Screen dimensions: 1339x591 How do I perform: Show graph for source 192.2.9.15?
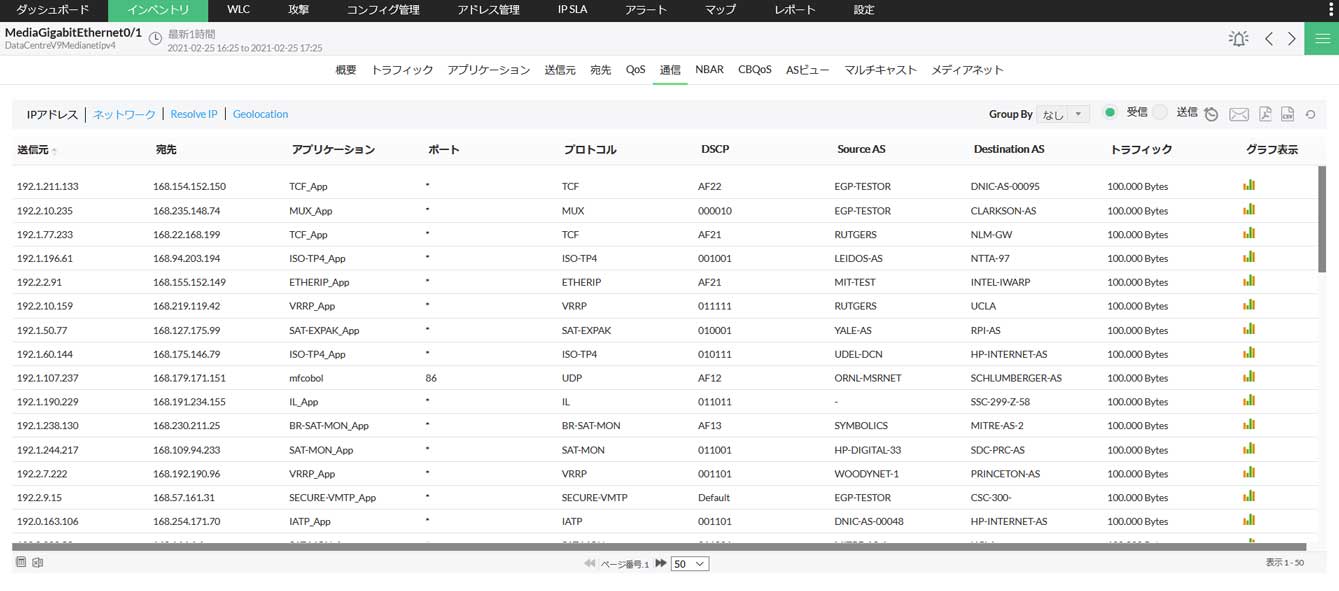pos(1249,497)
